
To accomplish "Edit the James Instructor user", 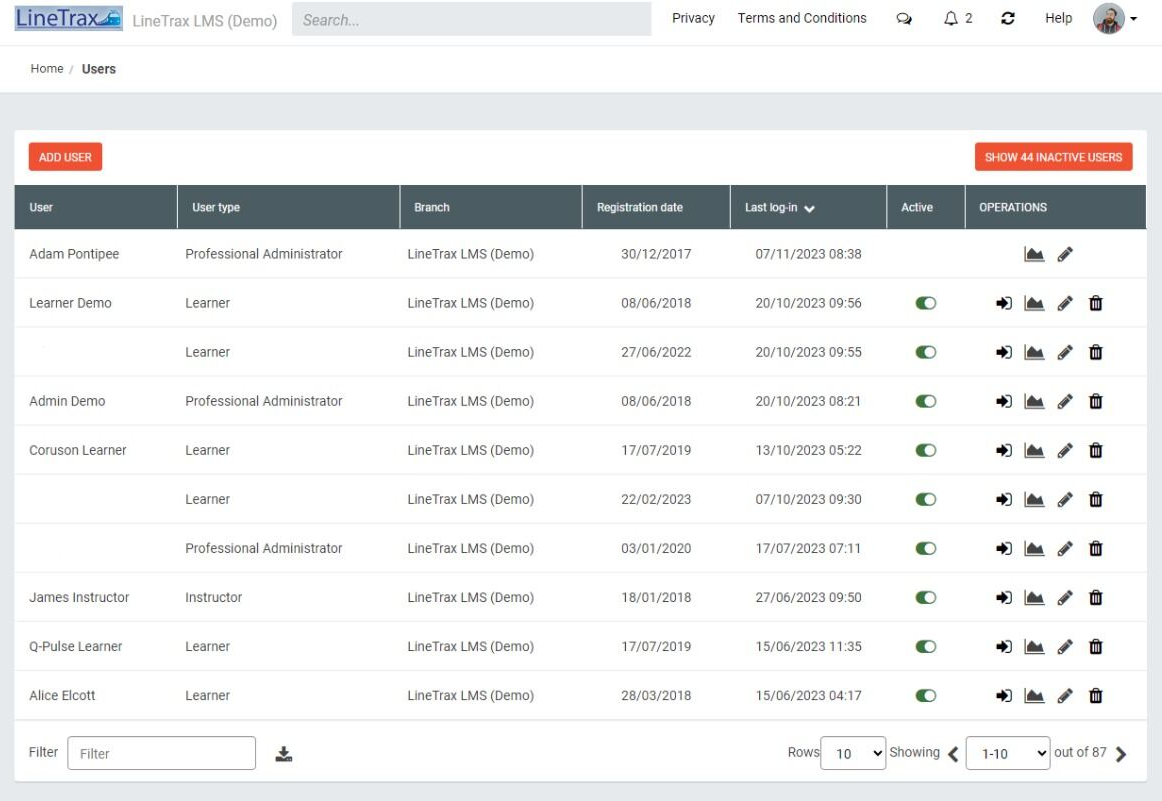I will (x=1065, y=597).
